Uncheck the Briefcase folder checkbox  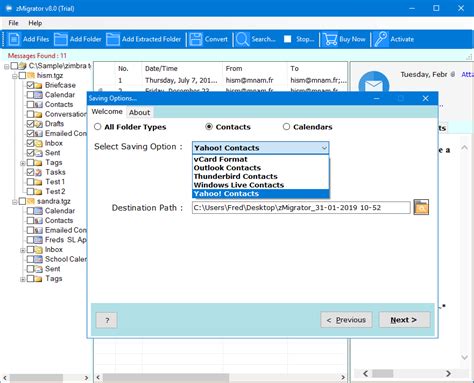click(x=30, y=85)
